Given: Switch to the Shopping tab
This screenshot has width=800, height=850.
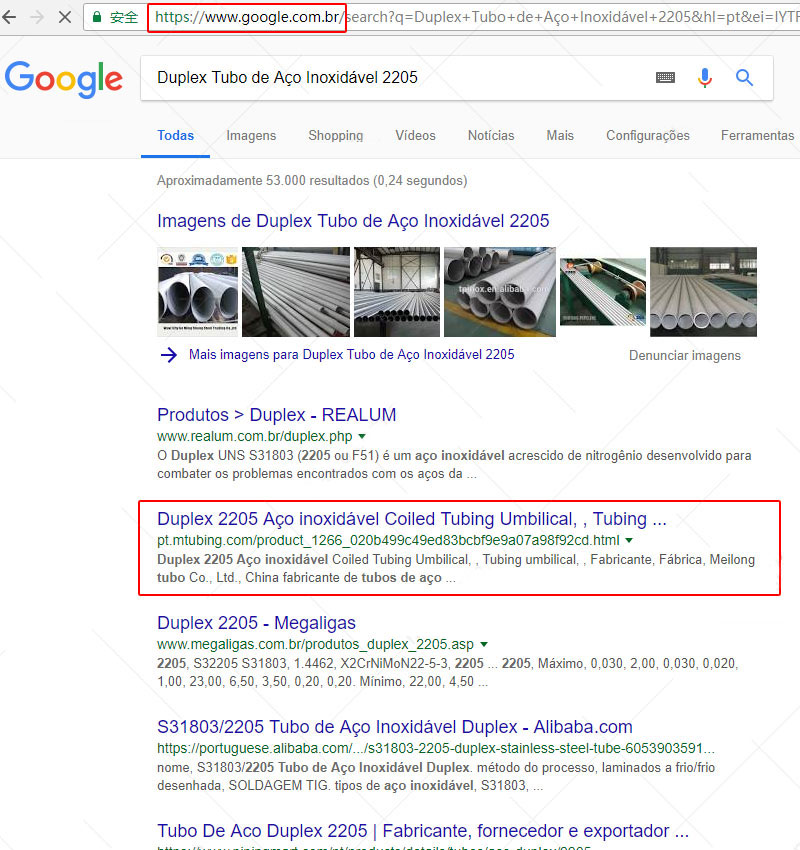Looking at the screenshot, I should 335,135.
